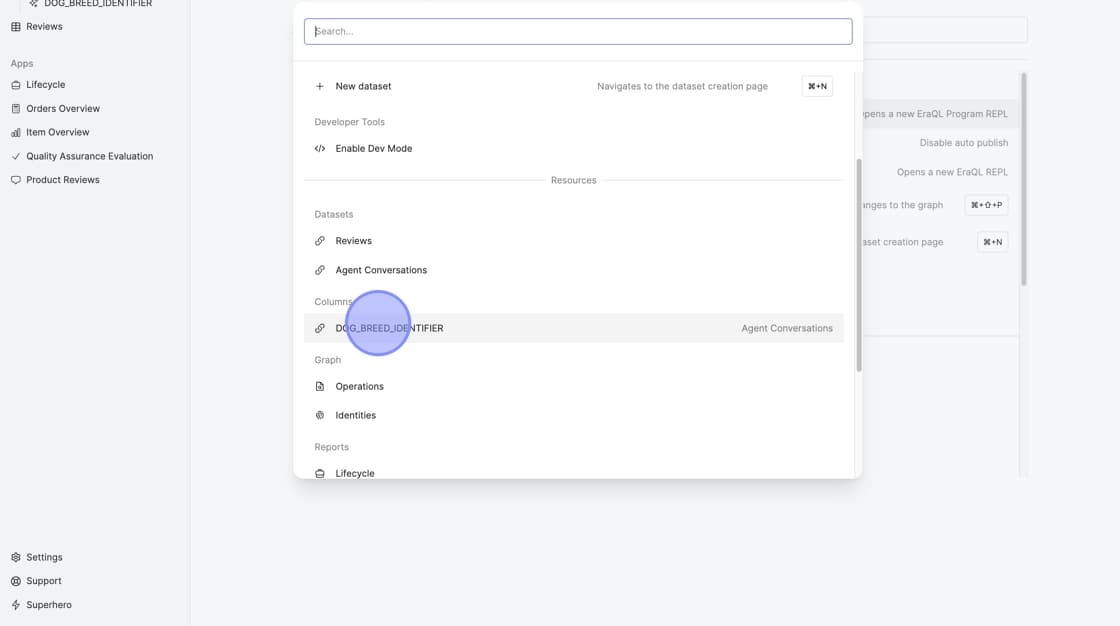This screenshot has width=1120, height=626.
Task: Click the Reviews table icon in sidebar
Action: pos(15,27)
